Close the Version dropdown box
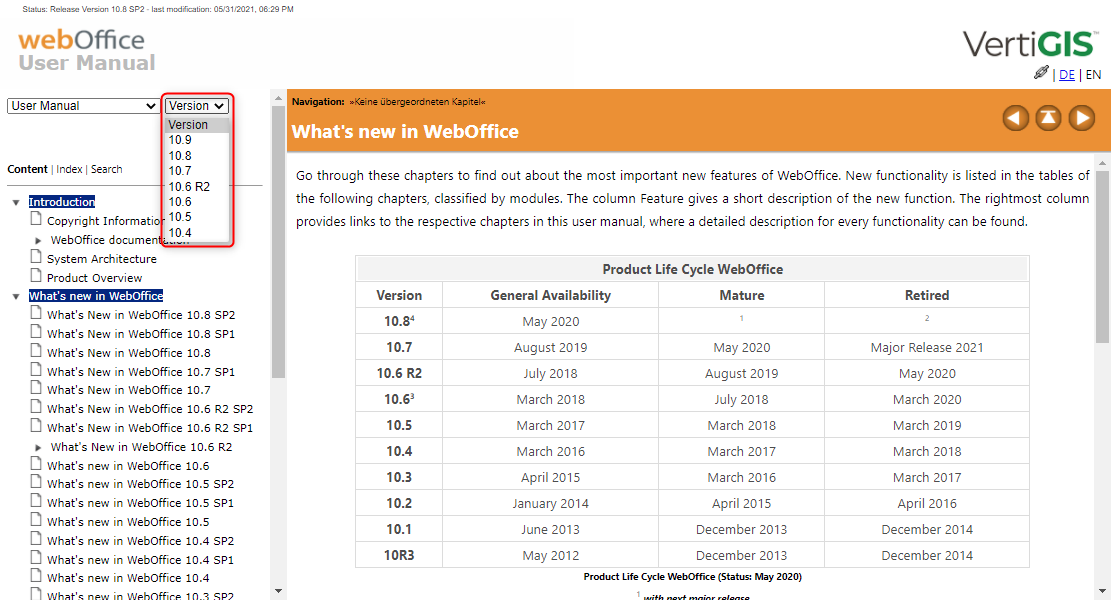1111x600 pixels. [196, 106]
